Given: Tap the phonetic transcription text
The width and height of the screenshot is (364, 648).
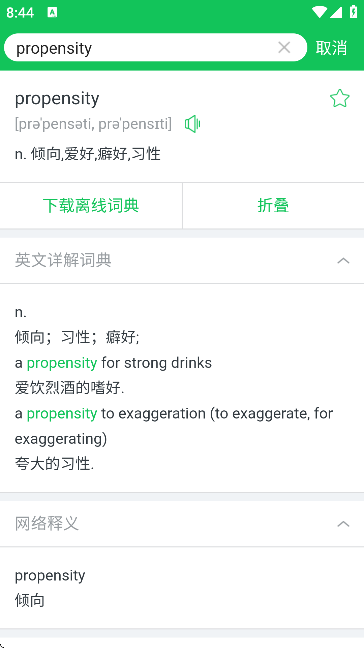Looking at the screenshot, I should (93, 124).
